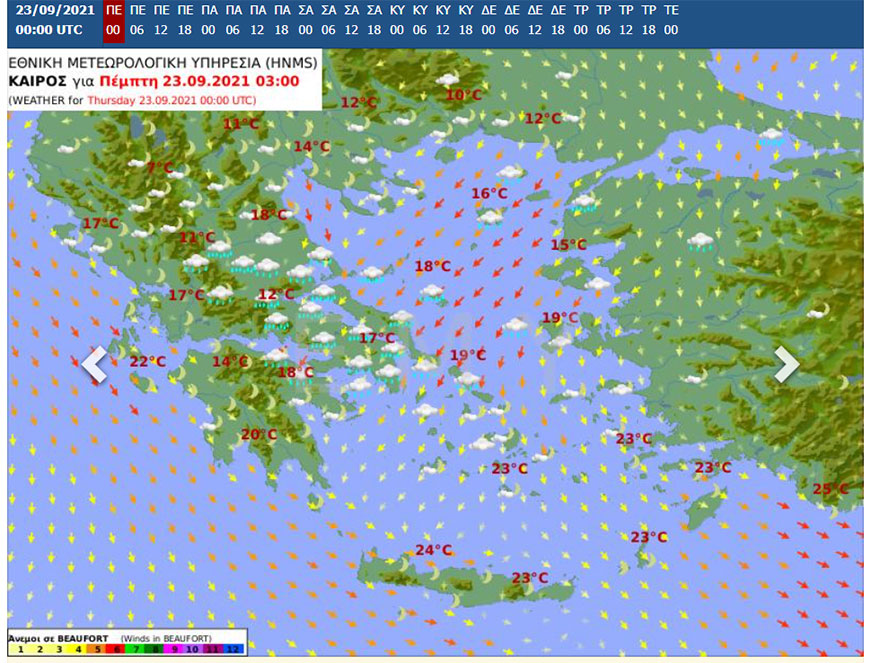Click the rain cloud icon over central Turkey
Image resolution: width=880 pixels, height=663 pixels.
[x=700, y=241]
